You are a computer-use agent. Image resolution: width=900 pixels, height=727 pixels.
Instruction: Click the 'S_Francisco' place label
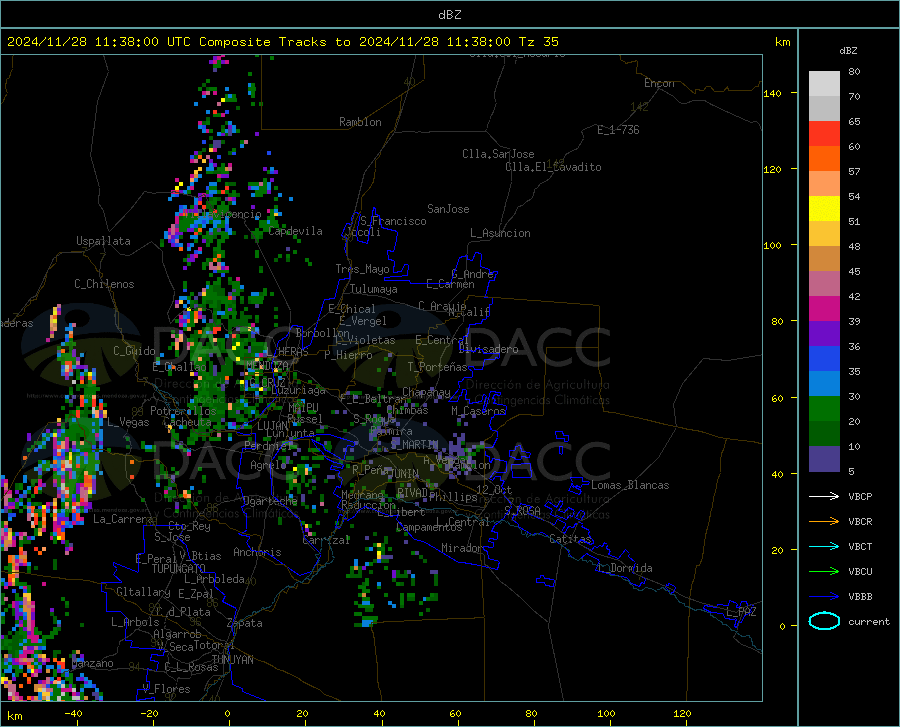393,221
